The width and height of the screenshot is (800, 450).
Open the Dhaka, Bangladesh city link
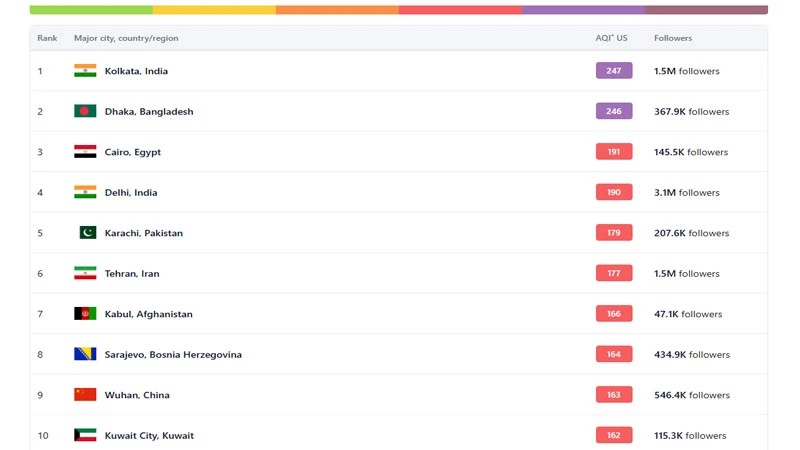[149, 112]
